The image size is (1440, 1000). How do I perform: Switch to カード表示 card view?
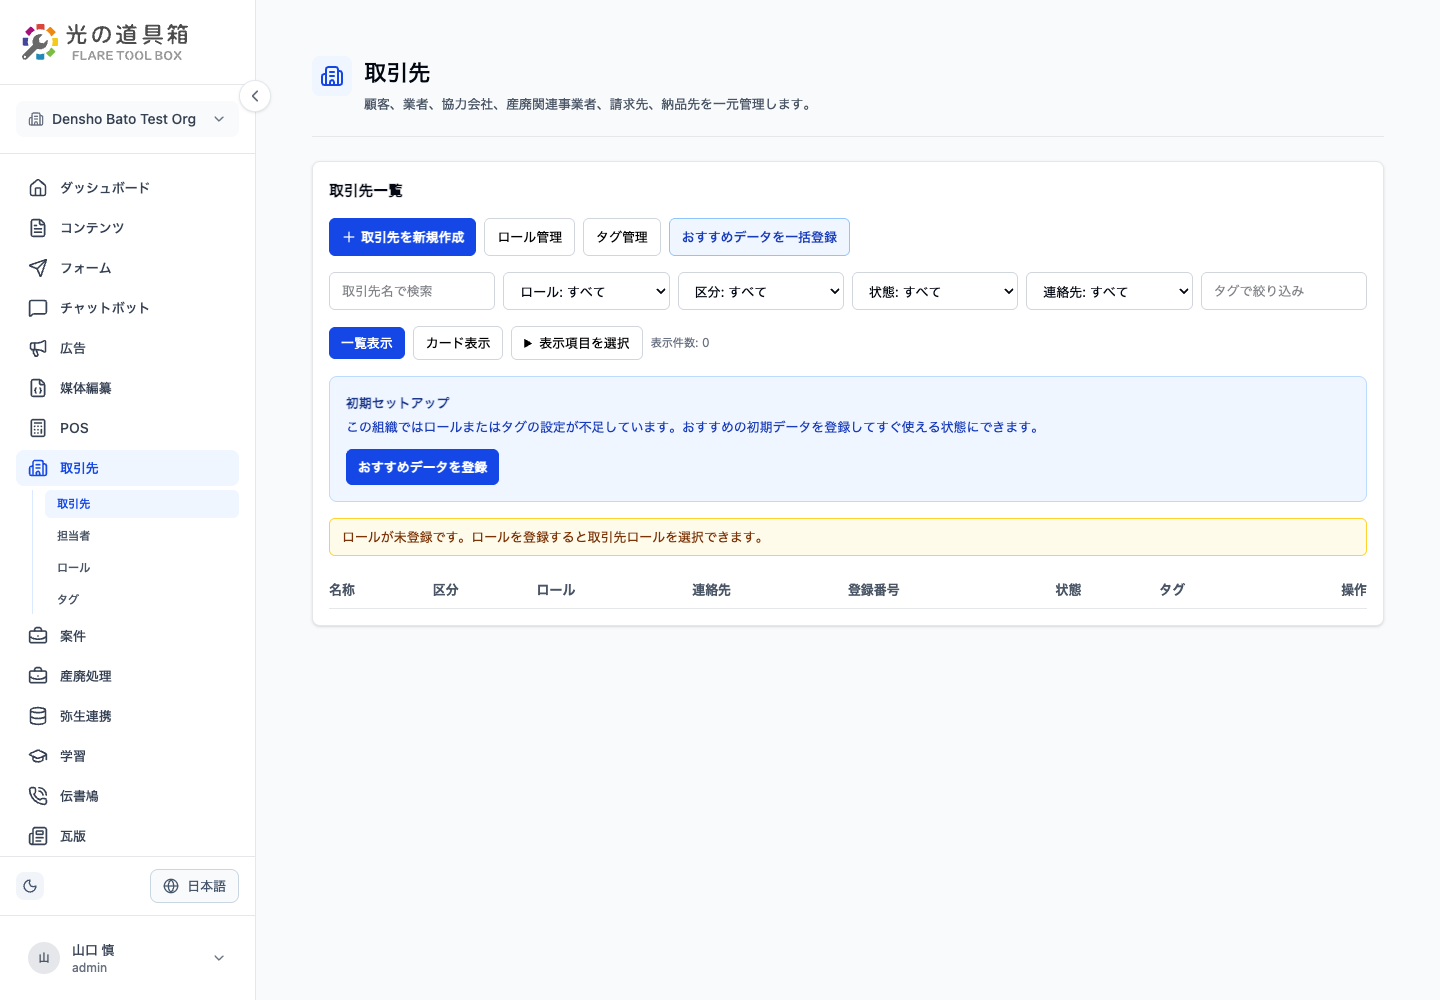click(458, 343)
